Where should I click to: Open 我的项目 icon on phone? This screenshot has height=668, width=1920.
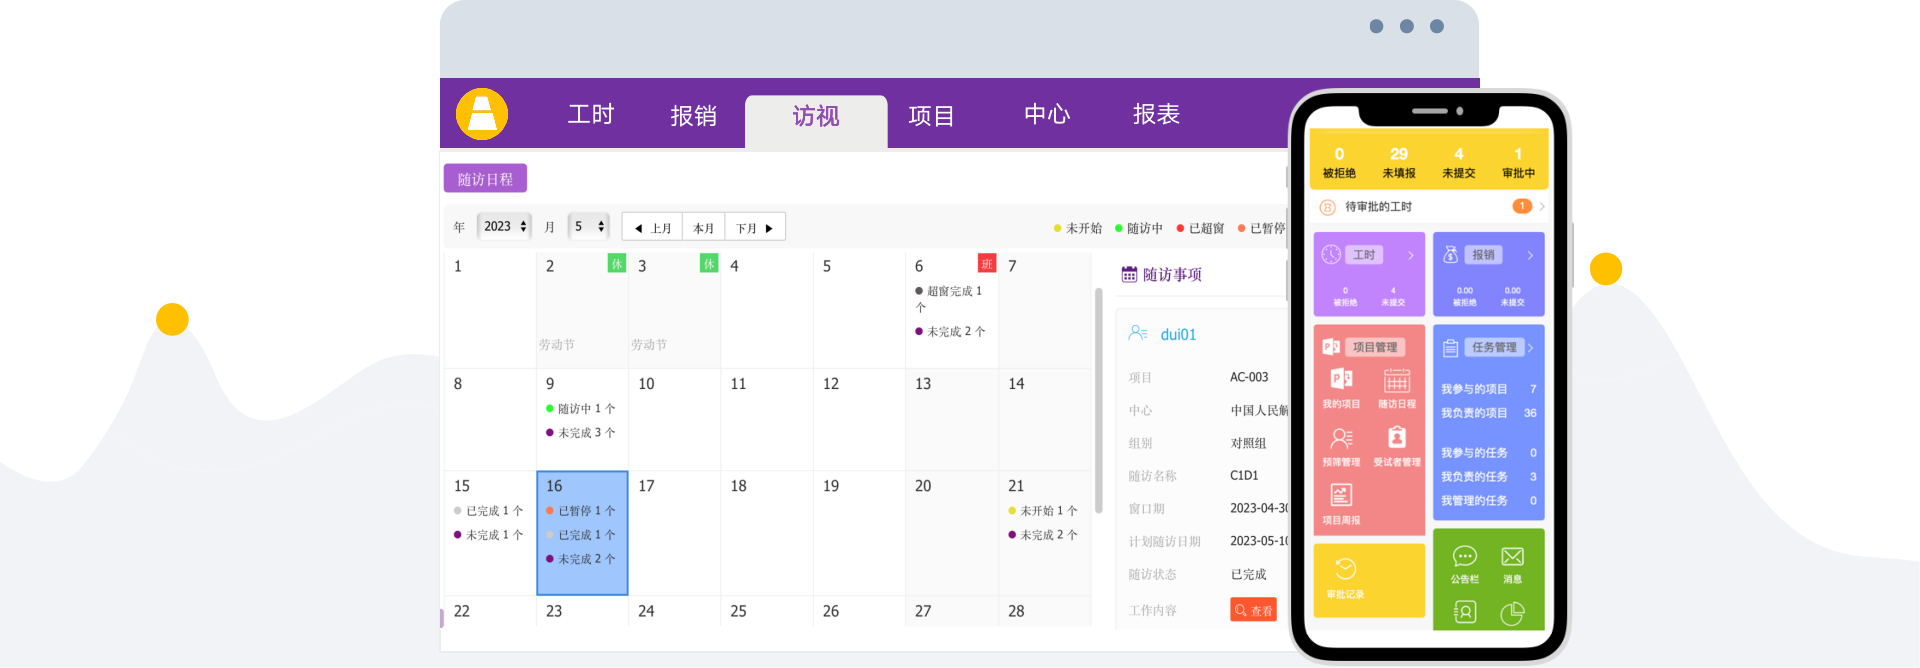(x=1341, y=380)
